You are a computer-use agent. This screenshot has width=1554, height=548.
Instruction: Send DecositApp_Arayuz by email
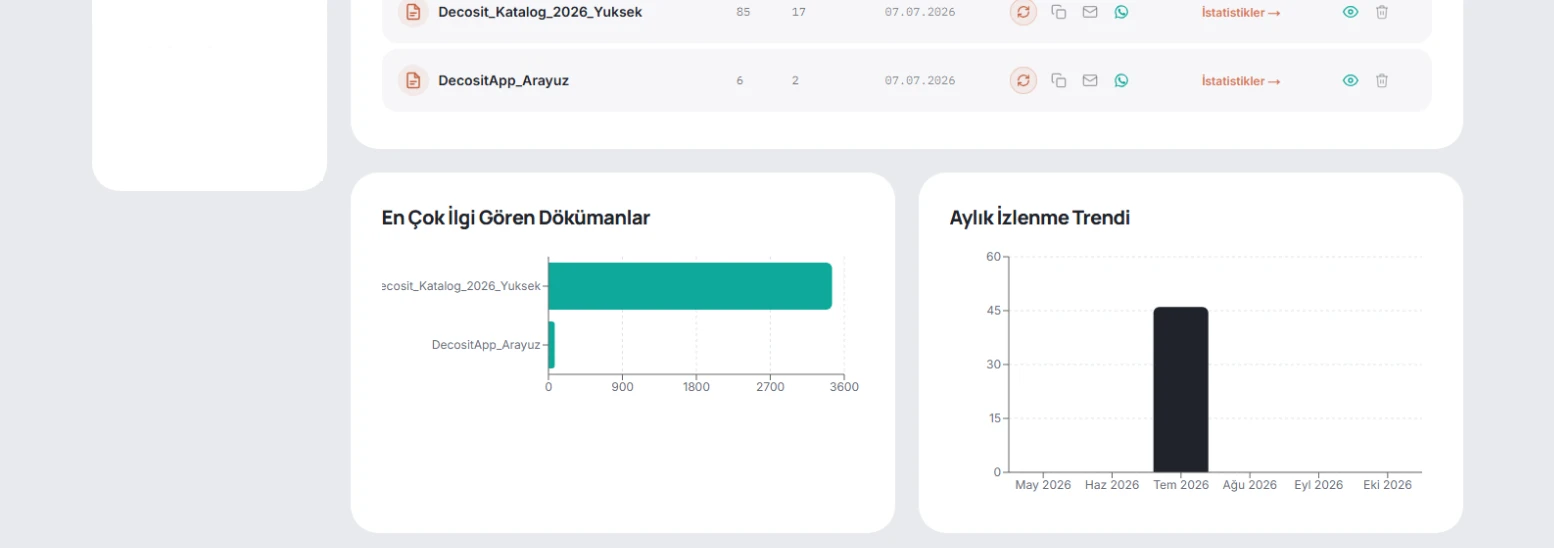(1090, 80)
